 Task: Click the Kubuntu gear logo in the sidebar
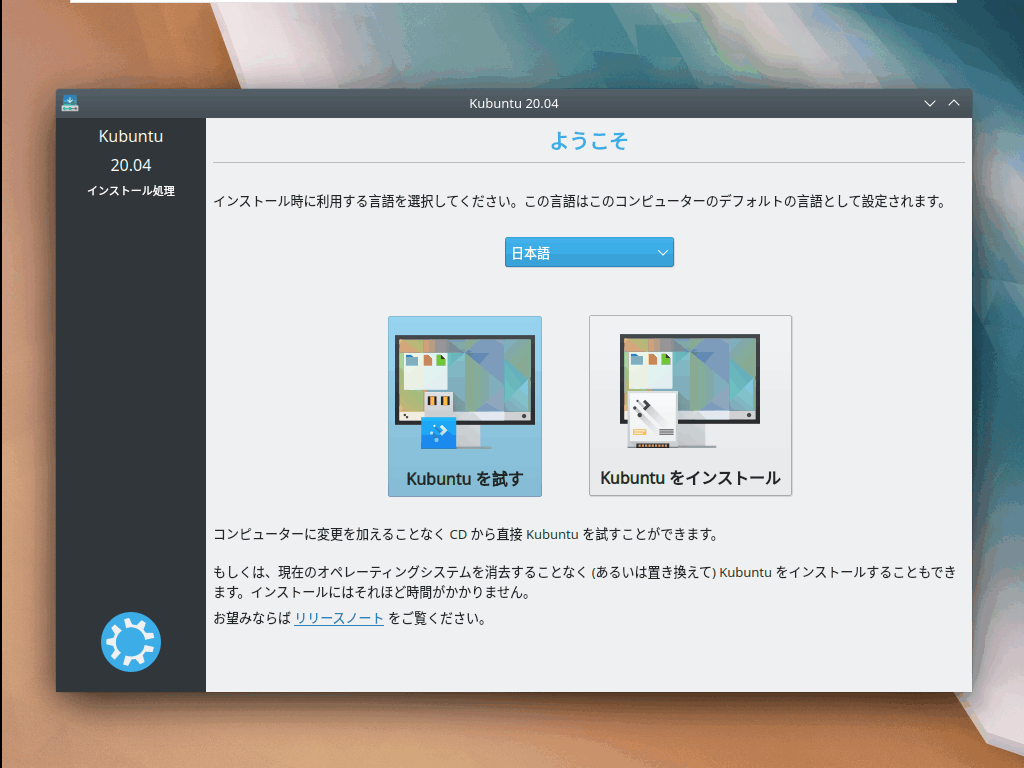pyautogui.click(x=131, y=642)
